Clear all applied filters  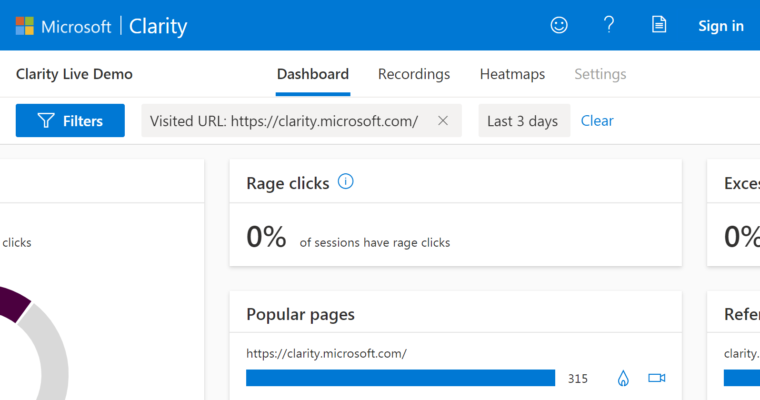(x=597, y=121)
